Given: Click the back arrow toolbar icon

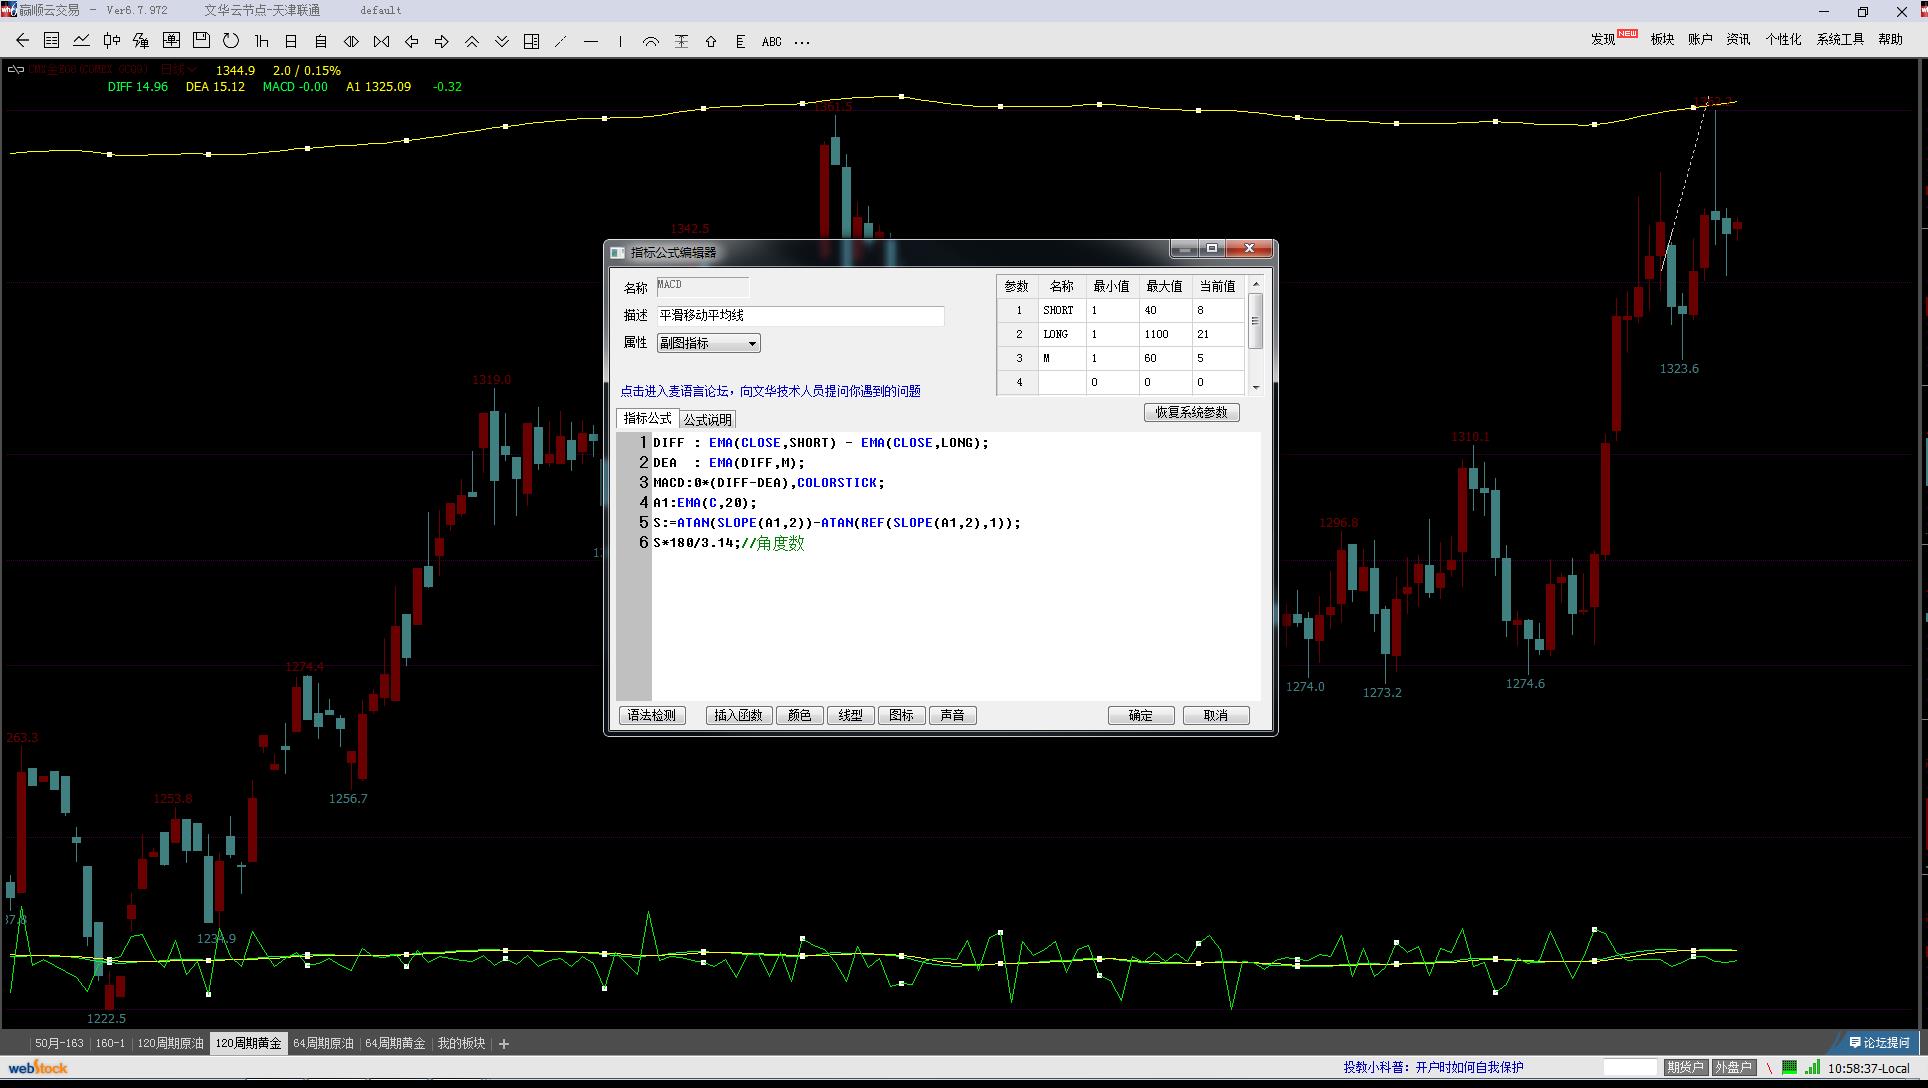Looking at the screenshot, I should tap(22, 41).
